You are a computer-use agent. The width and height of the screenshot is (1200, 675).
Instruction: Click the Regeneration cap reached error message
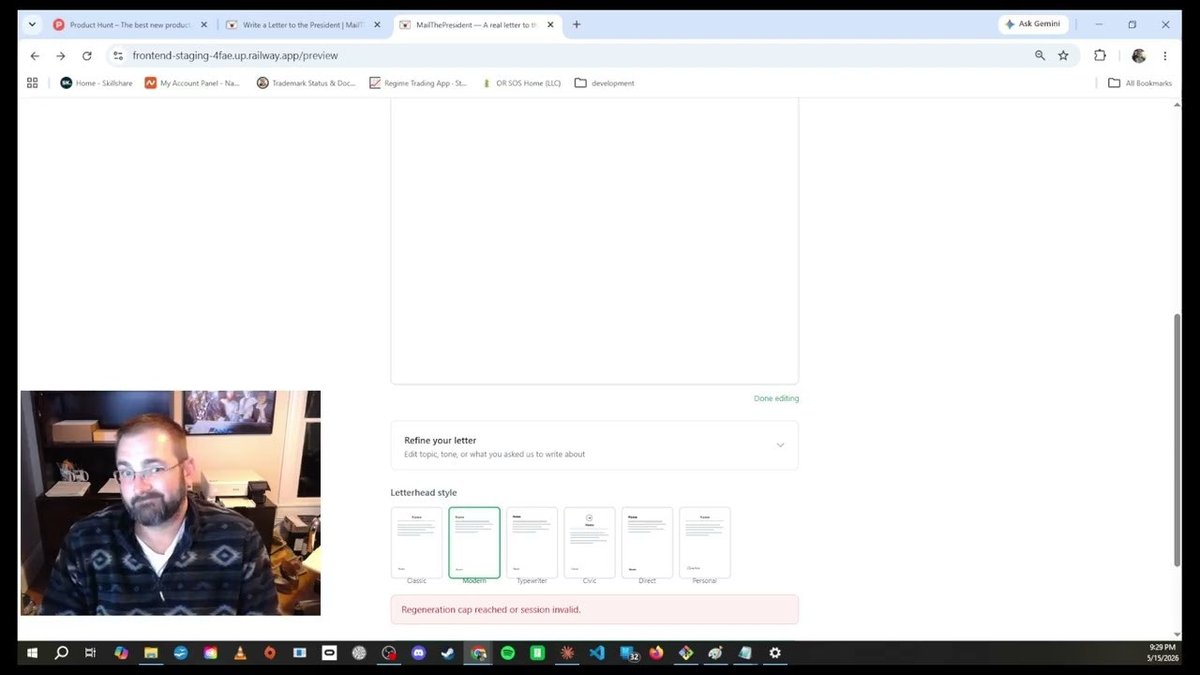point(594,609)
